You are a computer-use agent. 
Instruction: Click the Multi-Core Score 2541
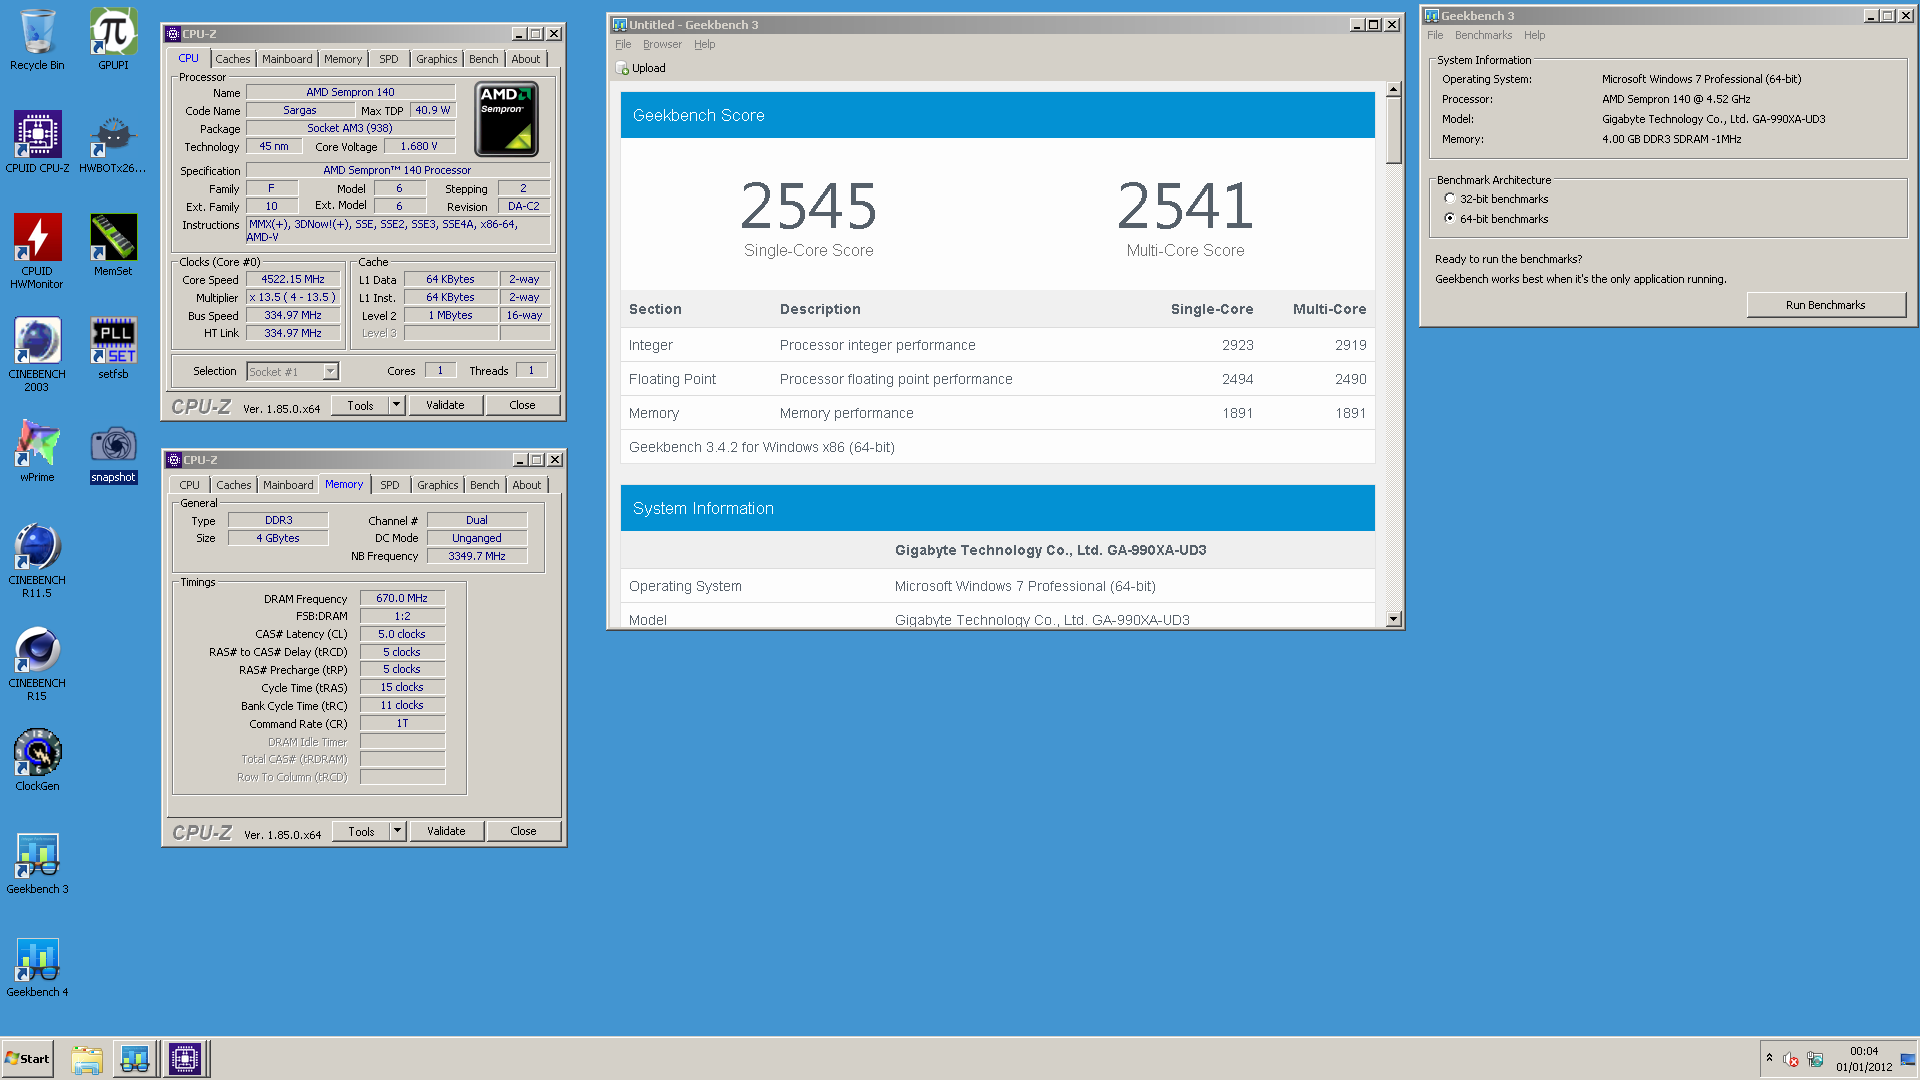[1185, 206]
